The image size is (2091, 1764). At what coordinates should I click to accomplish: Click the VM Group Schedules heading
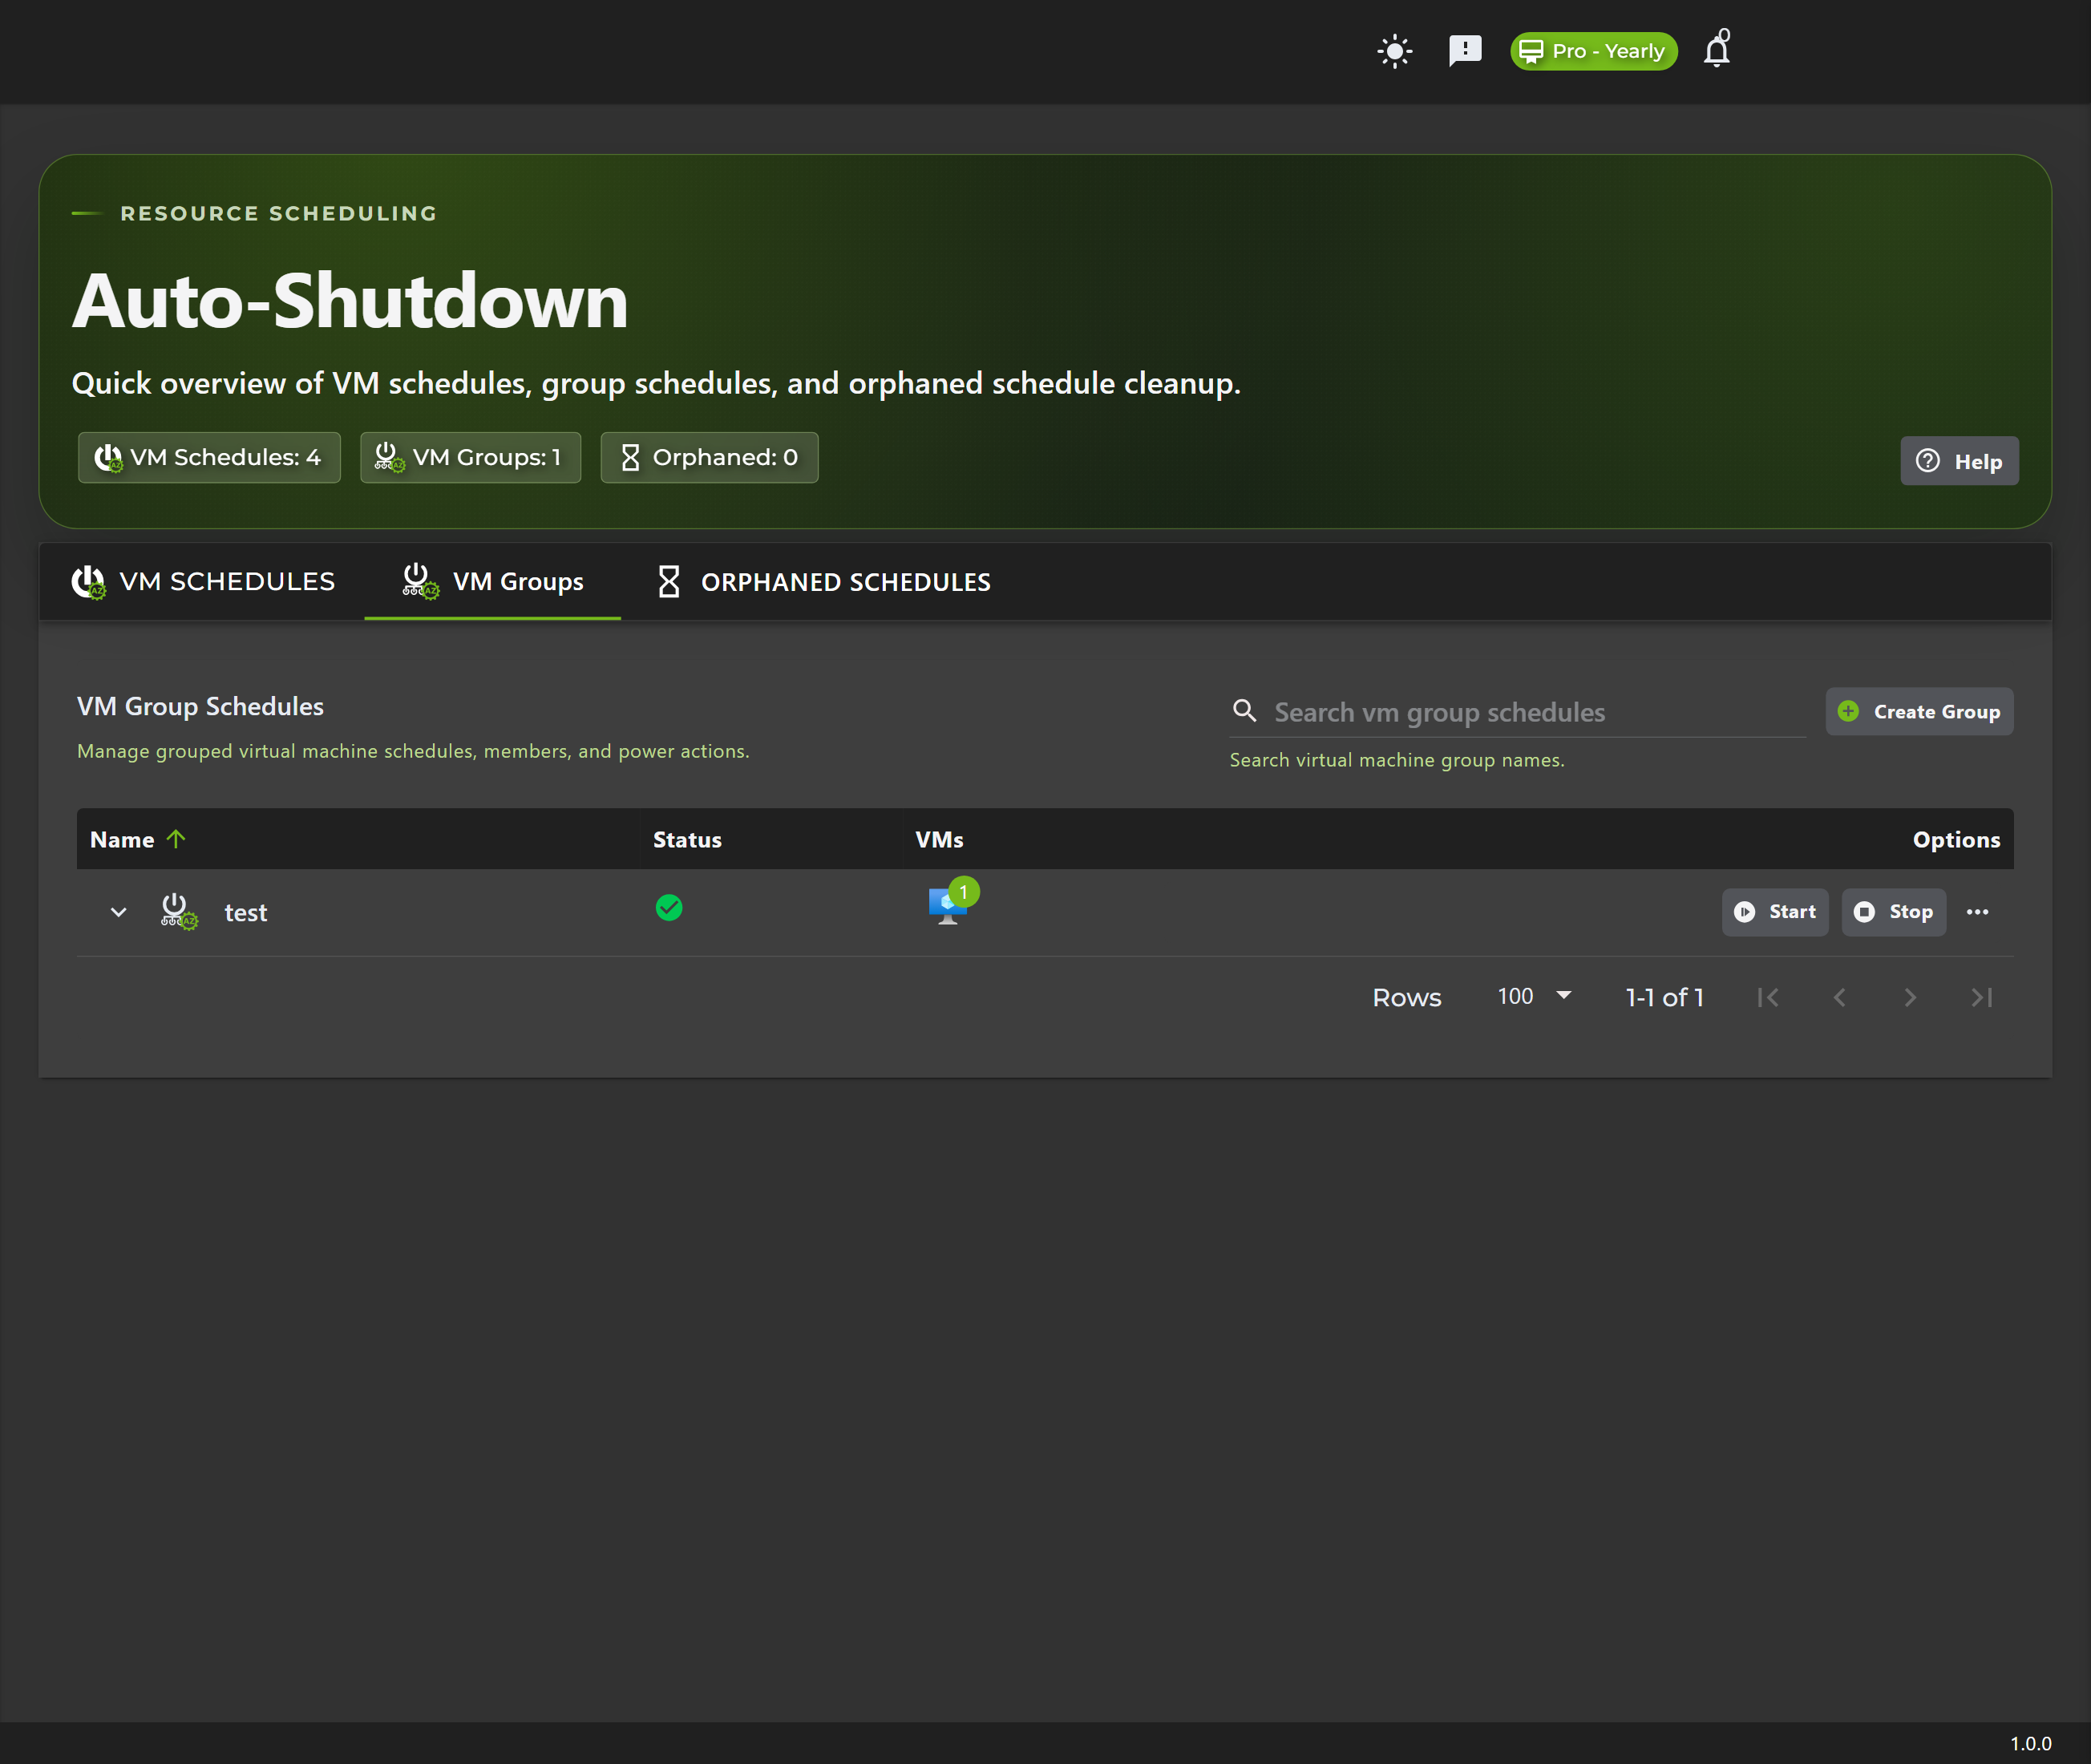click(200, 706)
